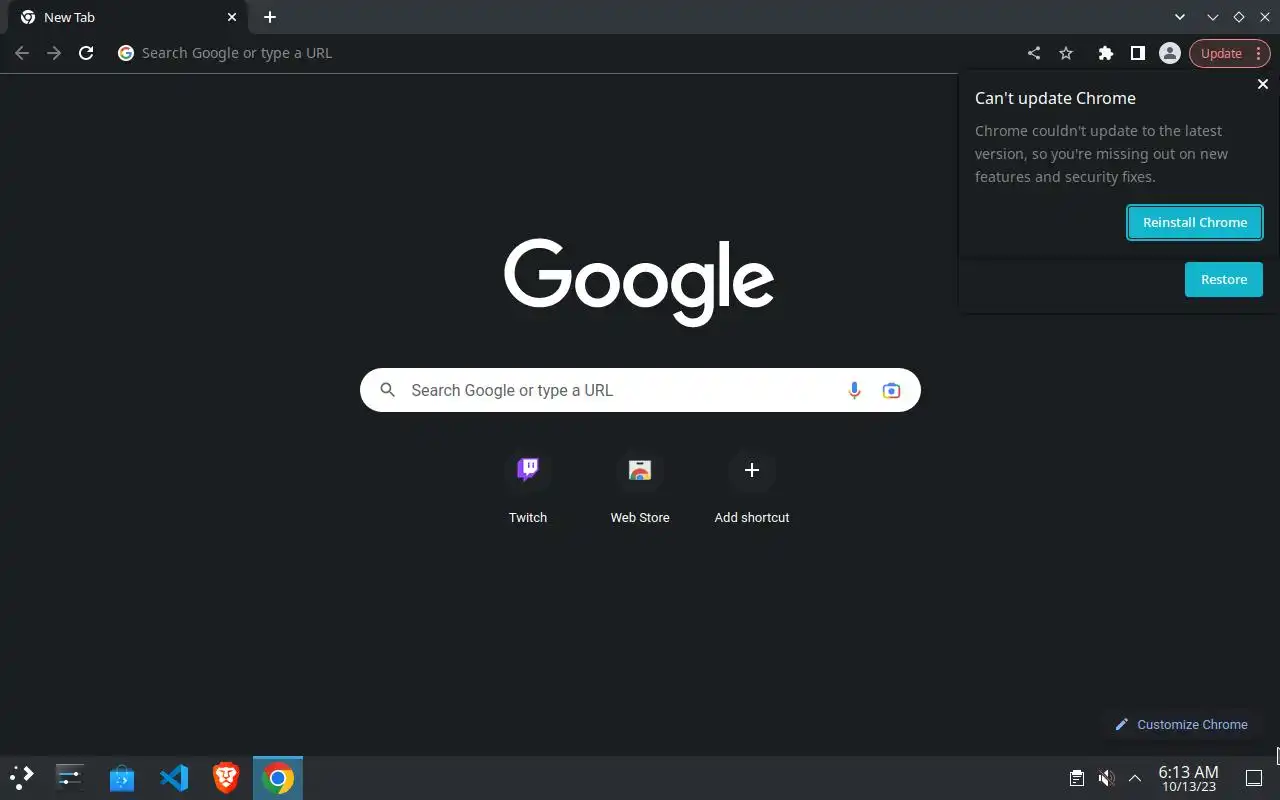Select Chrome icon in taskbar
This screenshot has width=1280, height=800.
278,777
